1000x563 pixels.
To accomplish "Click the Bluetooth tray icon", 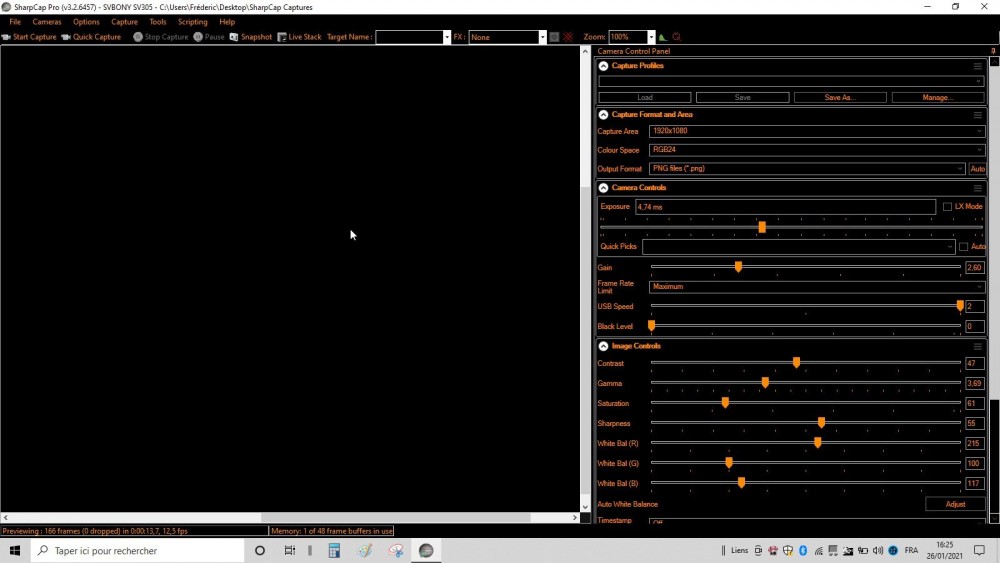I will click(803, 550).
